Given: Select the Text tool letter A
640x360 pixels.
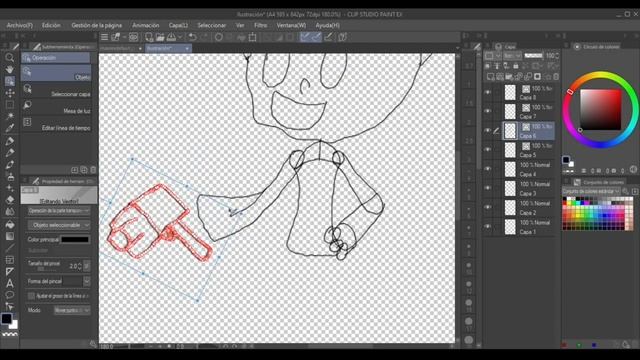Looking at the screenshot, I should pyautogui.click(x=10, y=283).
